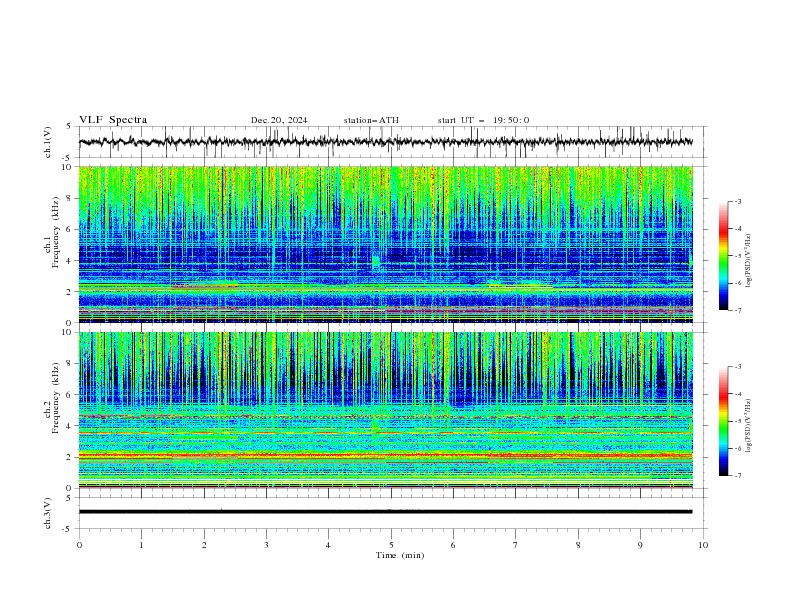Click the "-3" tick on the upper colorbar
The height and width of the screenshot is (612, 792).
coord(737,201)
